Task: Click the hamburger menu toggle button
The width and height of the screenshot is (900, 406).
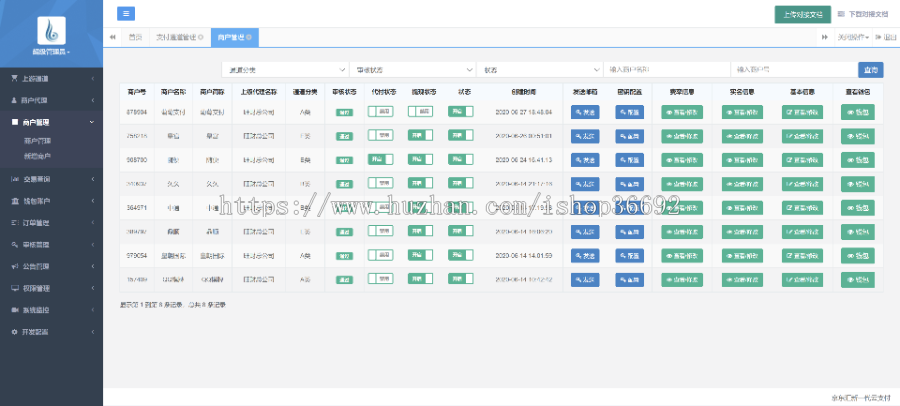Action: (126, 14)
